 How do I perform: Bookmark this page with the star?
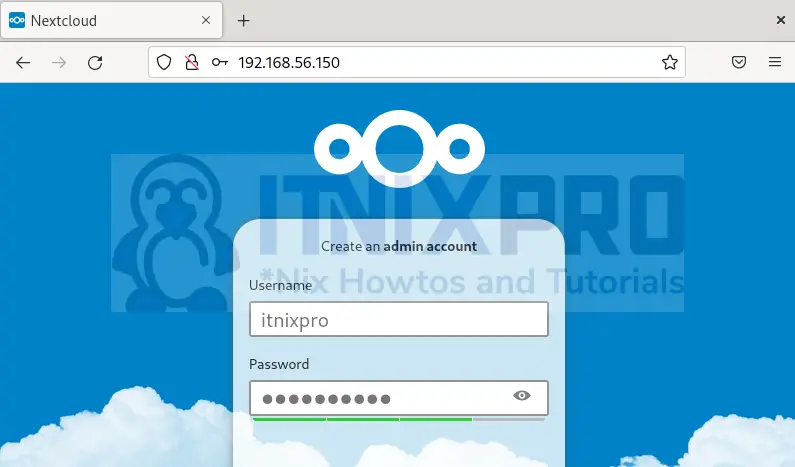click(x=669, y=62)
